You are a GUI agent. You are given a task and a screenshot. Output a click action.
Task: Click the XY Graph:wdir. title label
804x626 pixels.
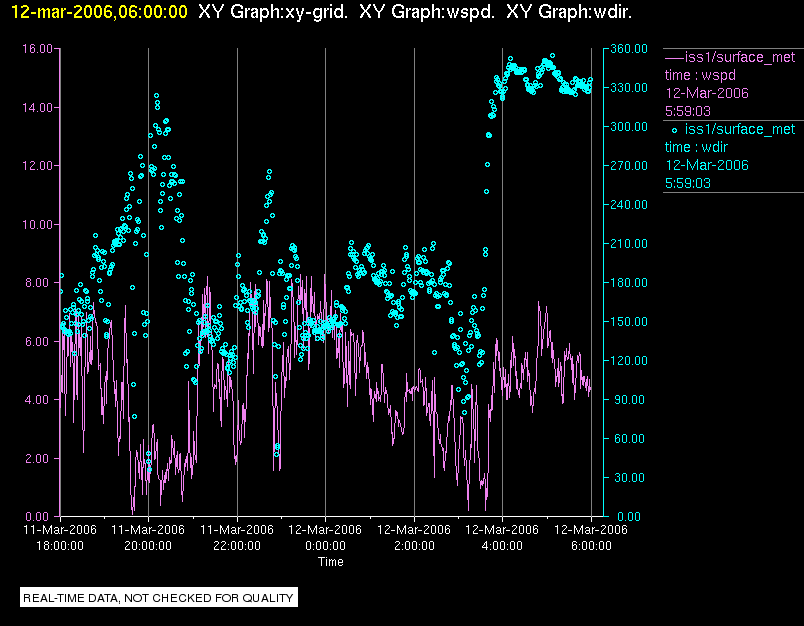pyautogui.click(x=569, y=13)
